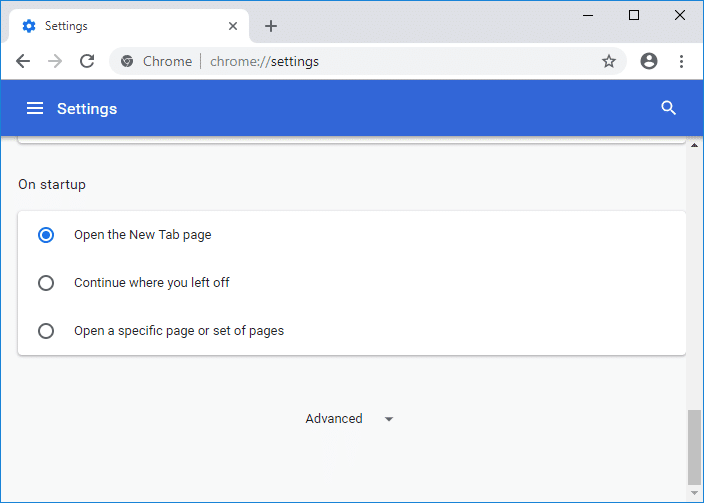Go back with the back arrow
Screen dimensions: 704x503
[23, 61]
